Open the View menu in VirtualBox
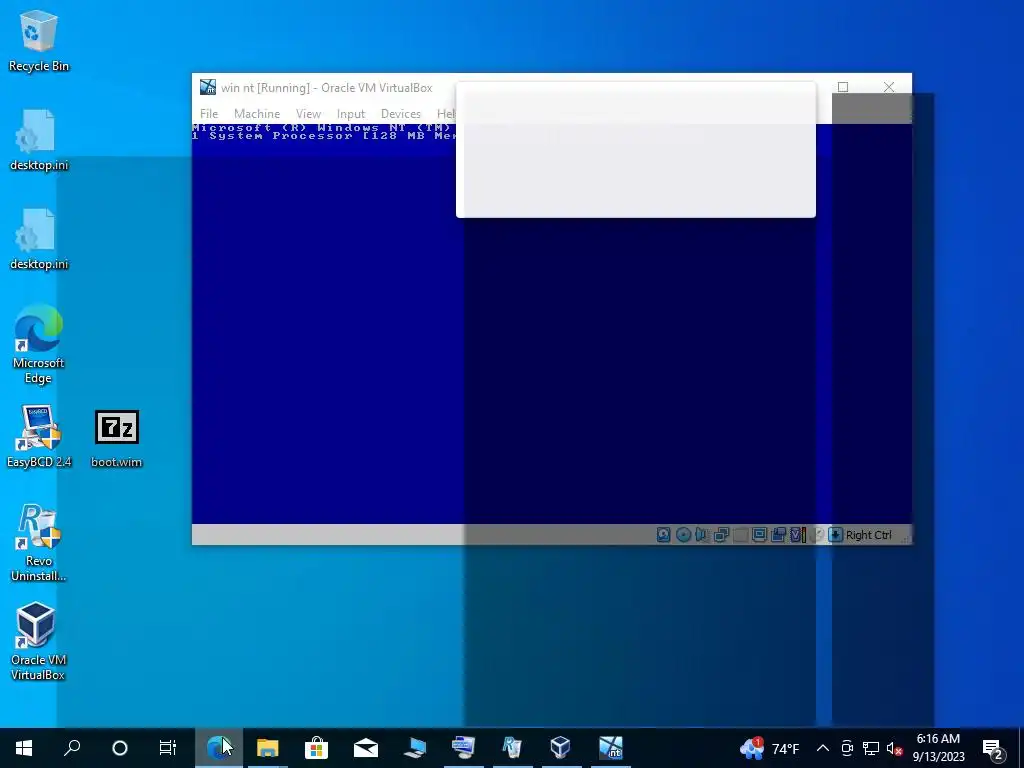Viewport: 1024px width, 768px height. pyautogui.click(x=308, y=114)
